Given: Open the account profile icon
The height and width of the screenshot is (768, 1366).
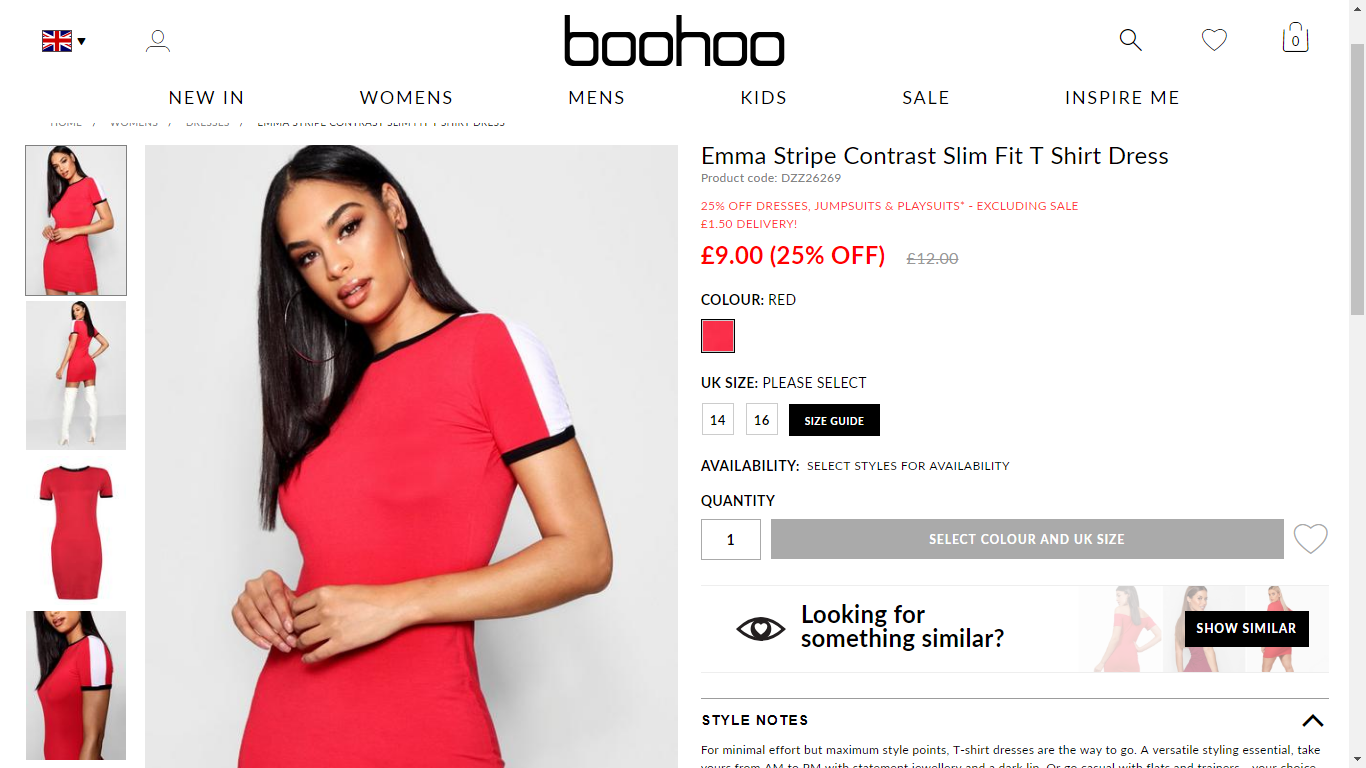Looking at the screenshot, I should point(158,41).
